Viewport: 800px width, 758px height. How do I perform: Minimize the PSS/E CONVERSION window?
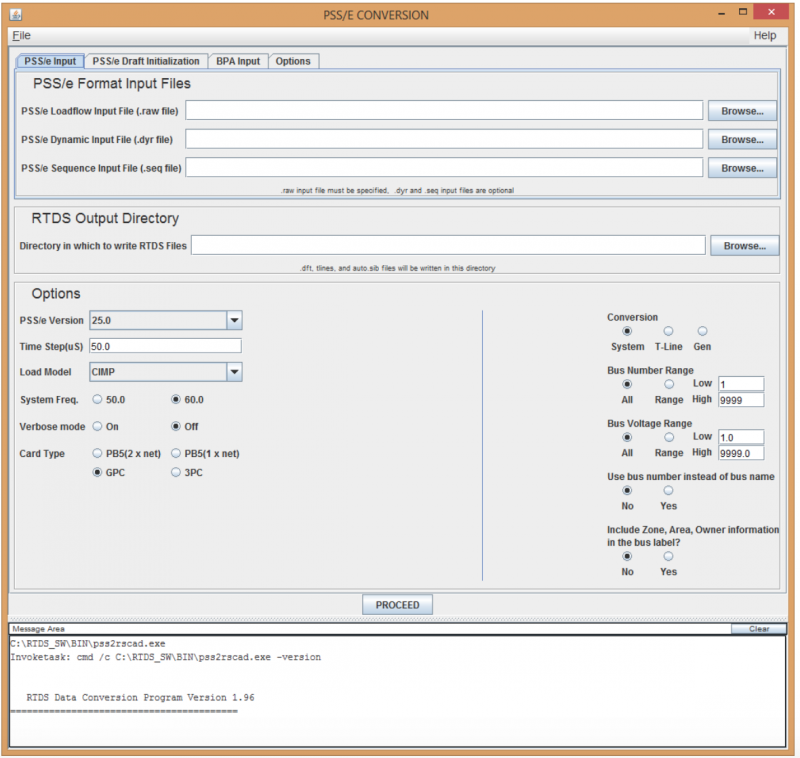point(721,13)
